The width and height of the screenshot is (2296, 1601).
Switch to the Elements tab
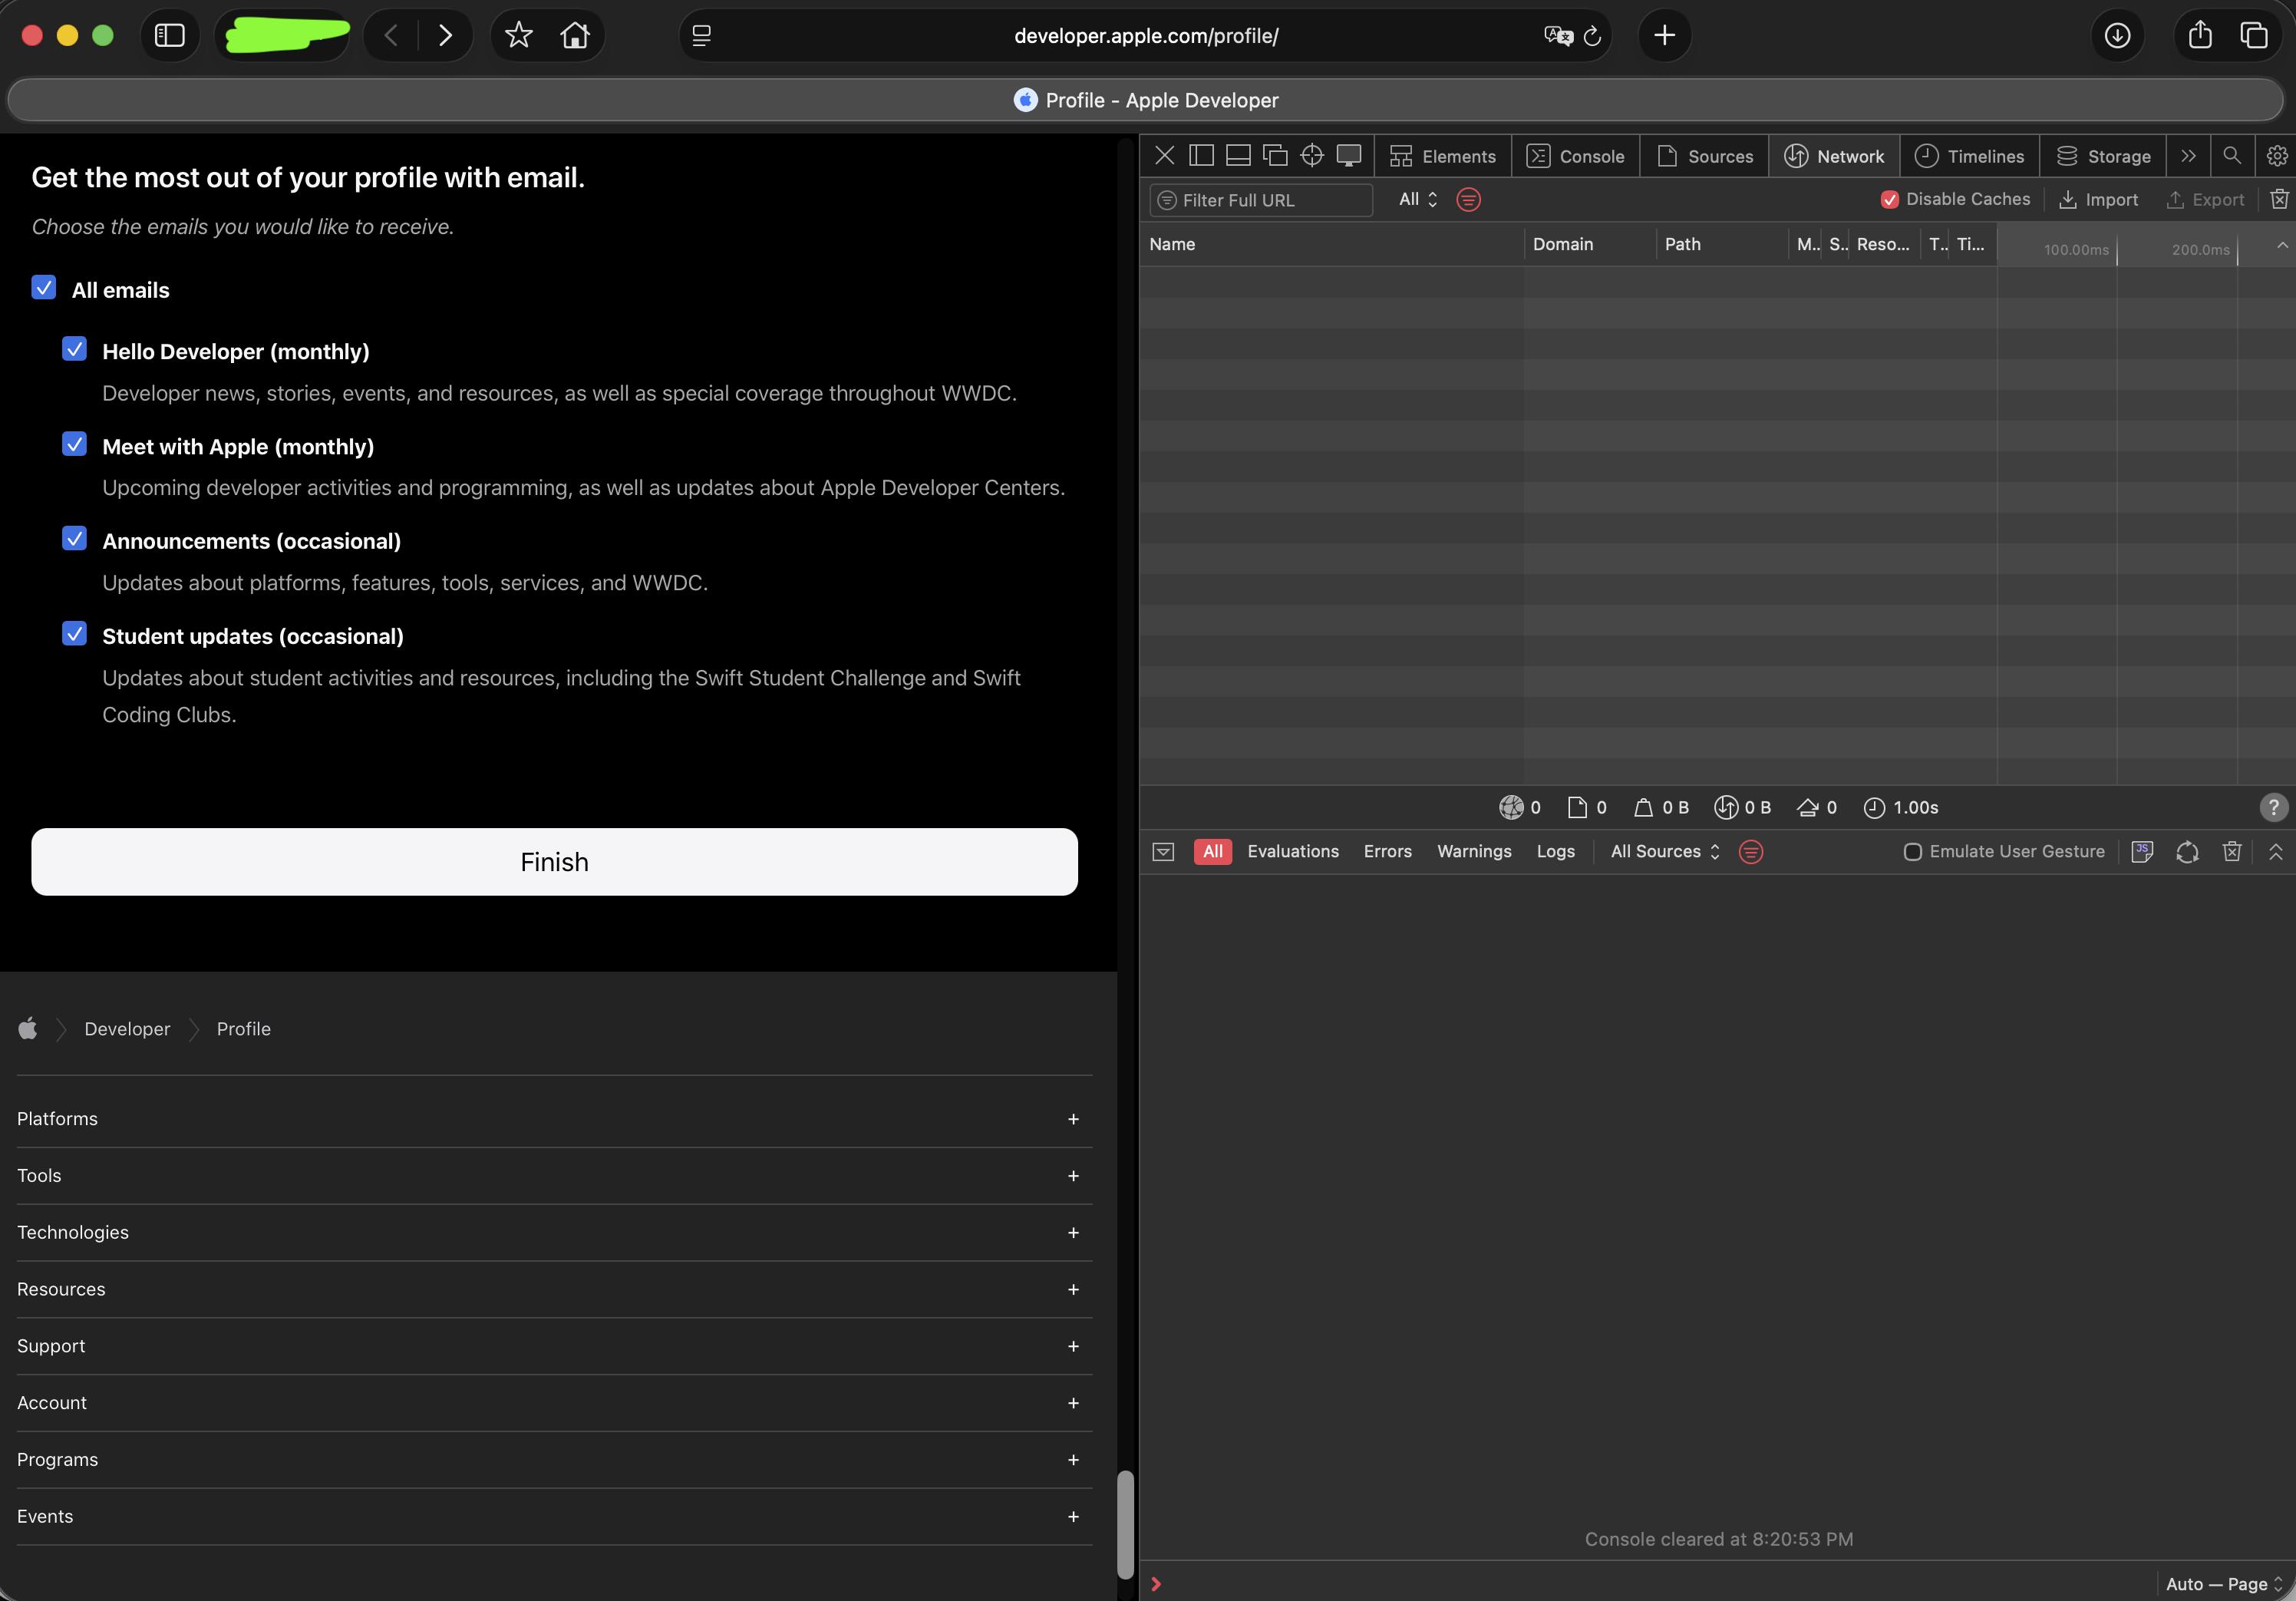tap(1443, 156)
